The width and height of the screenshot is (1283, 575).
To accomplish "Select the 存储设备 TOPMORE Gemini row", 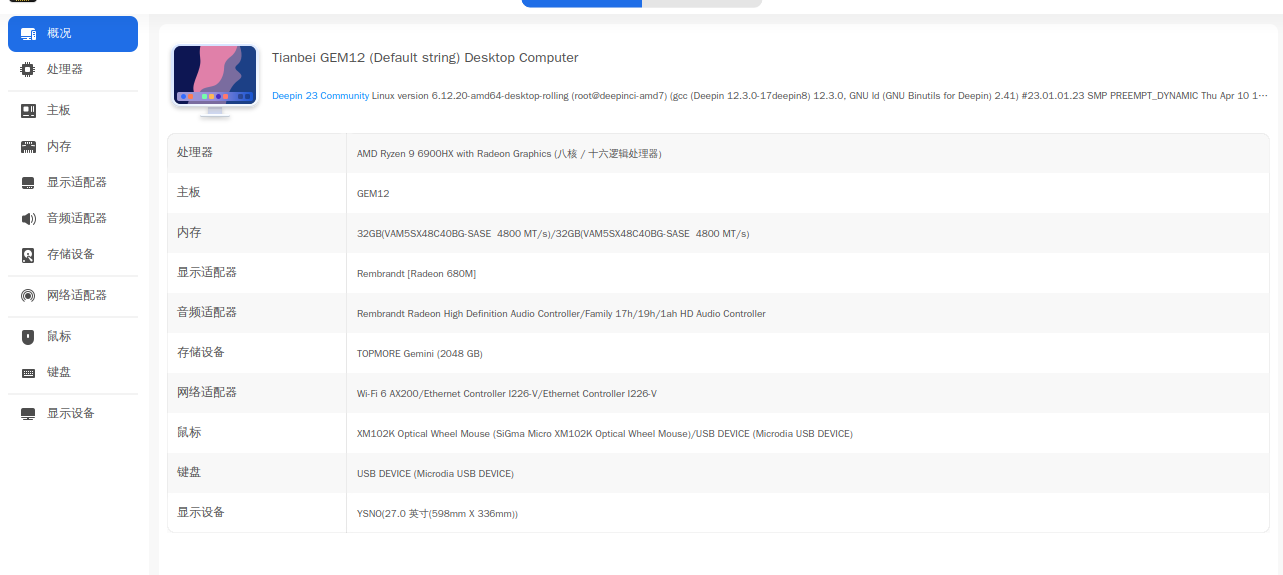I will pos(718,353).
